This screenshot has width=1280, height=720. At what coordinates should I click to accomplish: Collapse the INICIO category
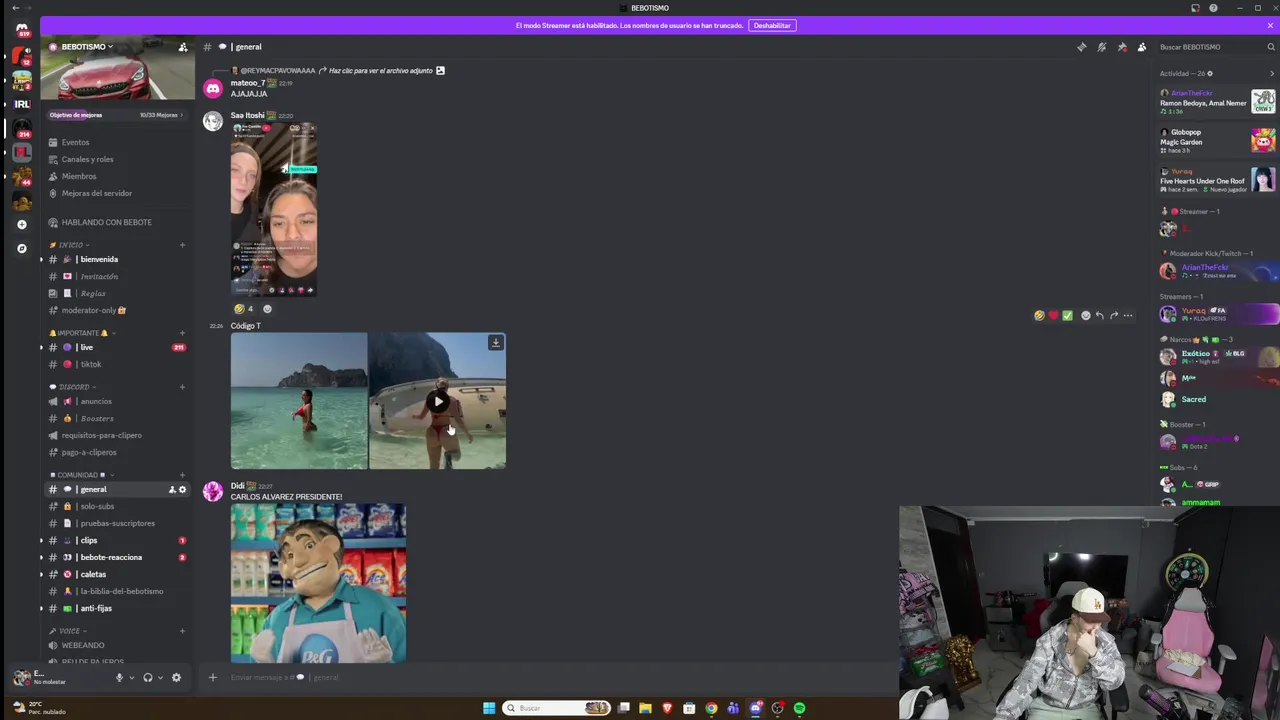[71, 245]
